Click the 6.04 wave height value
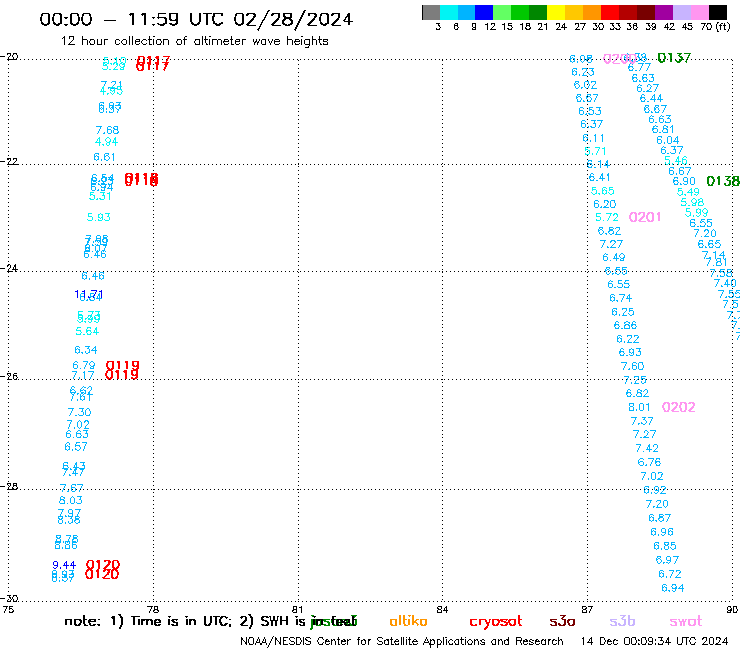 coord(668,140)
